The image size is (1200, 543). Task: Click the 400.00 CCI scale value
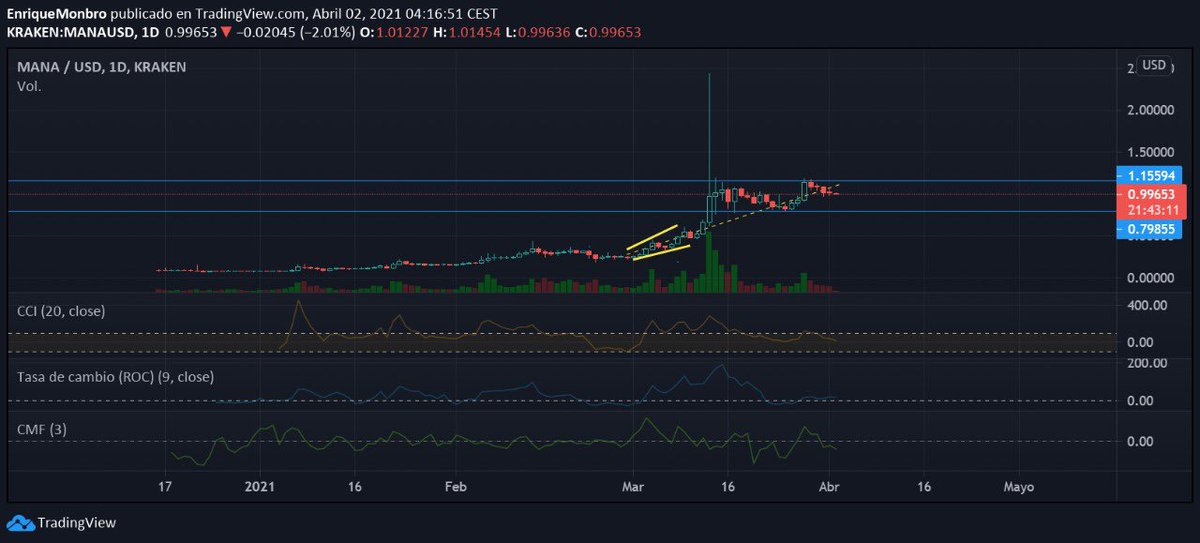click(1145, 305)
